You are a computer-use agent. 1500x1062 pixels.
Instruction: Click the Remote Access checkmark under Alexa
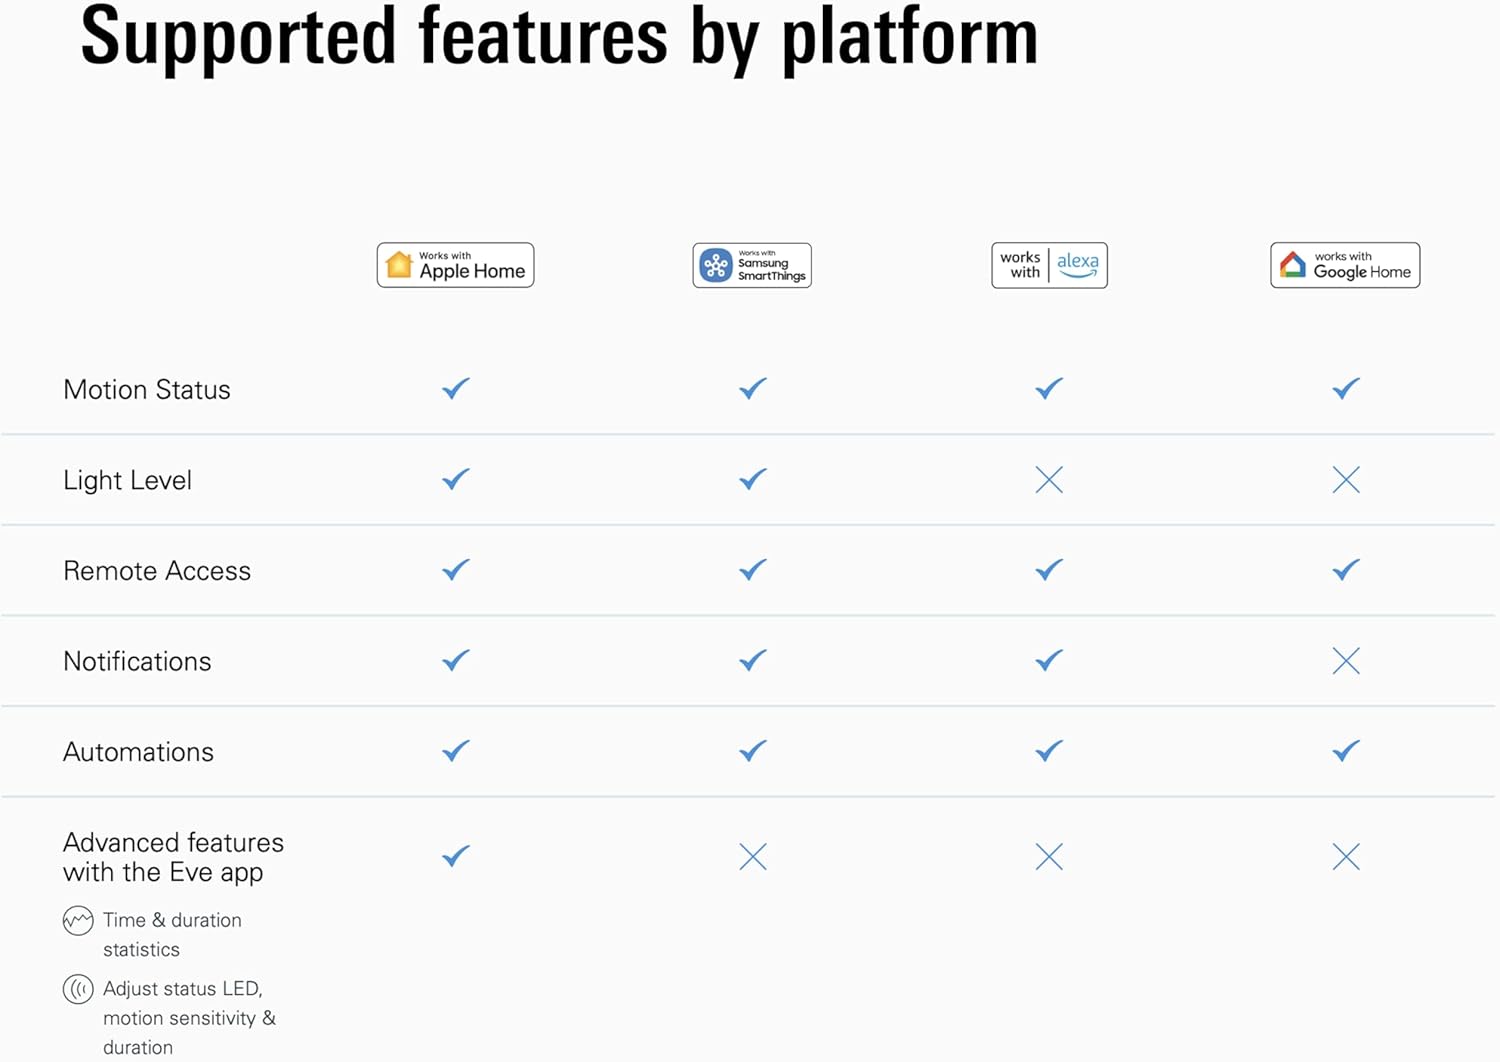click(x=1049, y=569)
